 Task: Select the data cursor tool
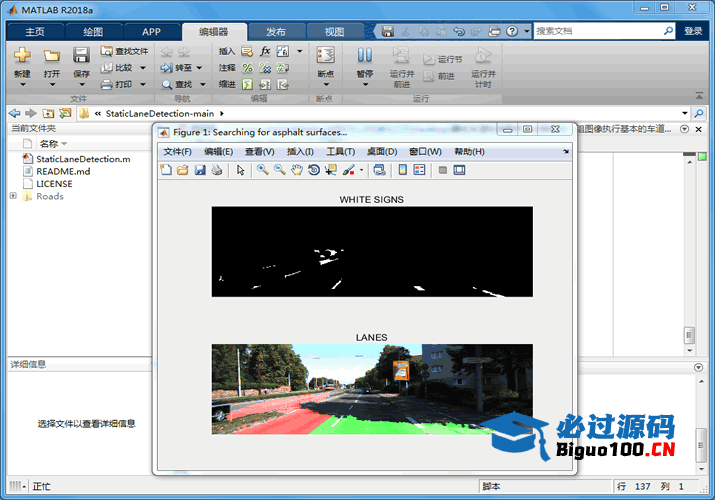click(x=330, y=170)
